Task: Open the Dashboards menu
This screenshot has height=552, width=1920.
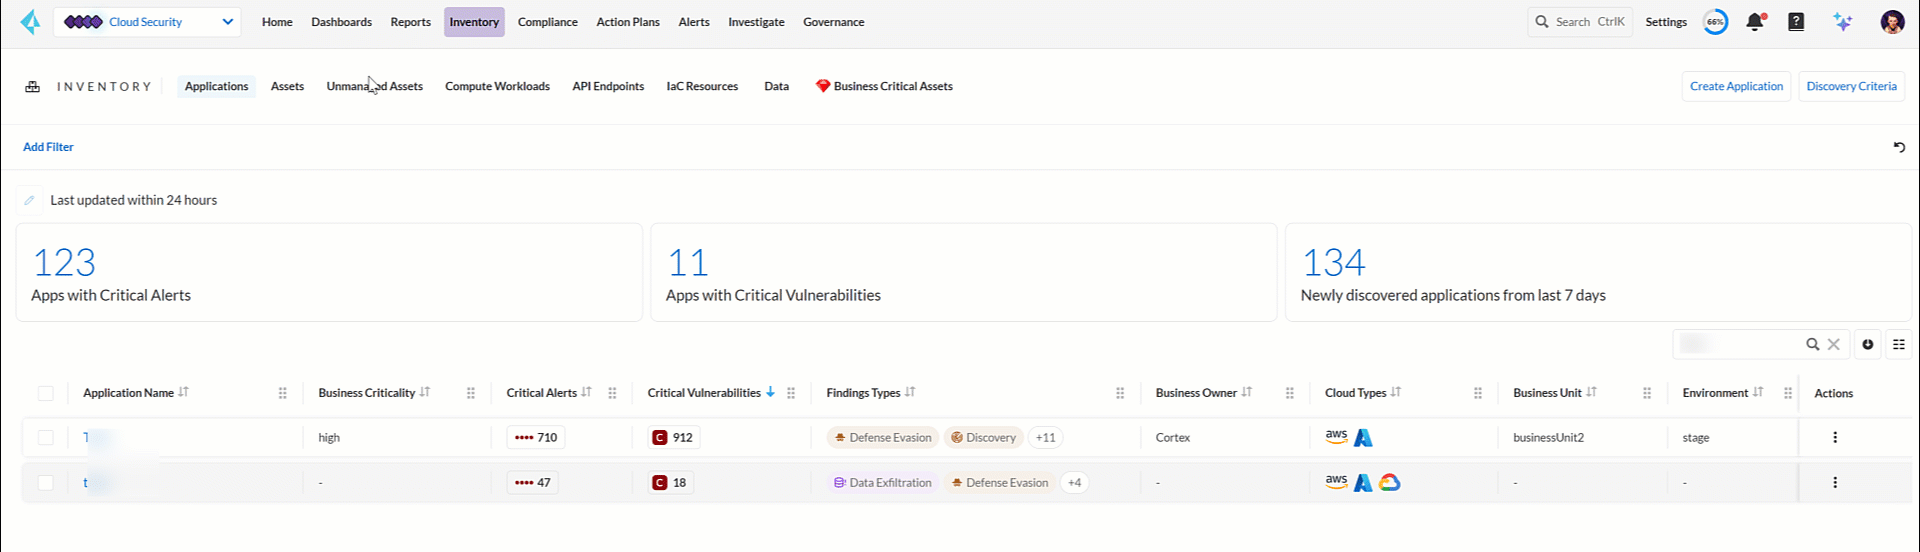Action: [x=341, y=22]
